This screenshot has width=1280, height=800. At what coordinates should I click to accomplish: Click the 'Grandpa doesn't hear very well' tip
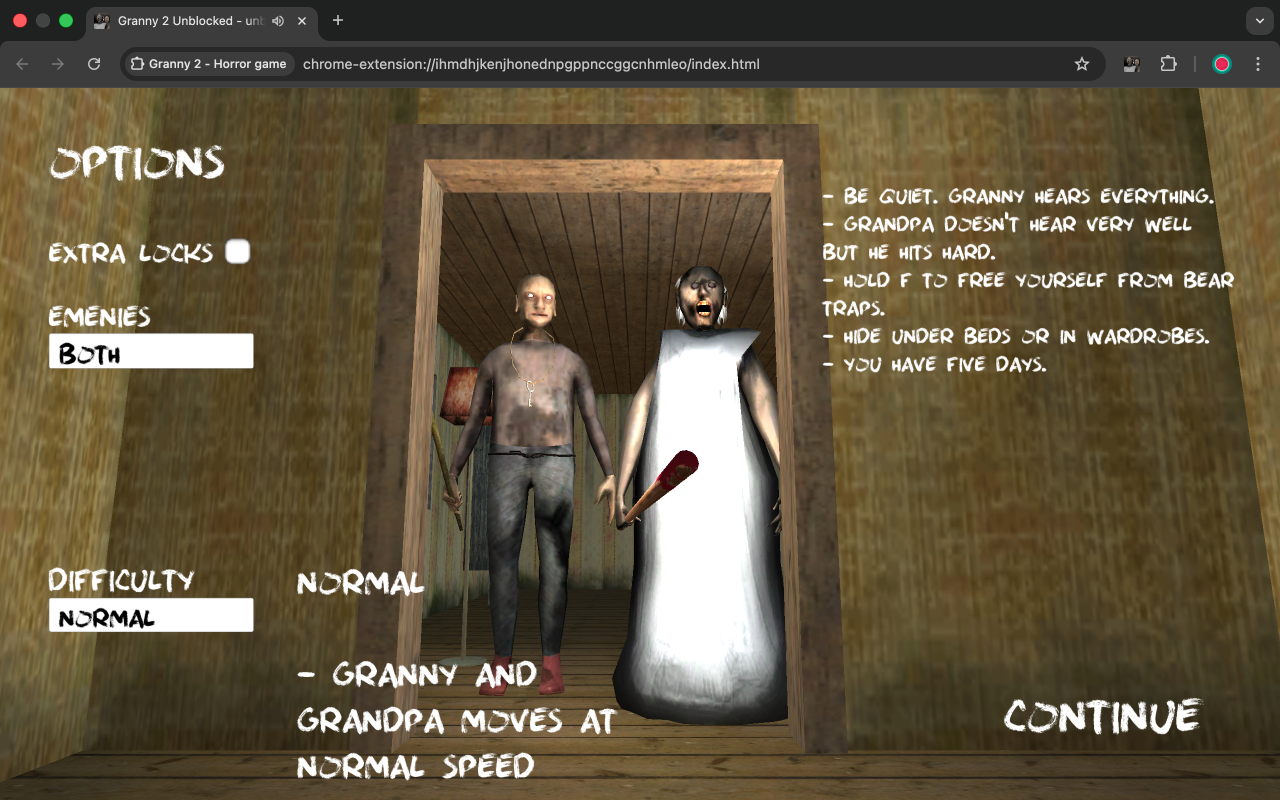coord(1008,238)
